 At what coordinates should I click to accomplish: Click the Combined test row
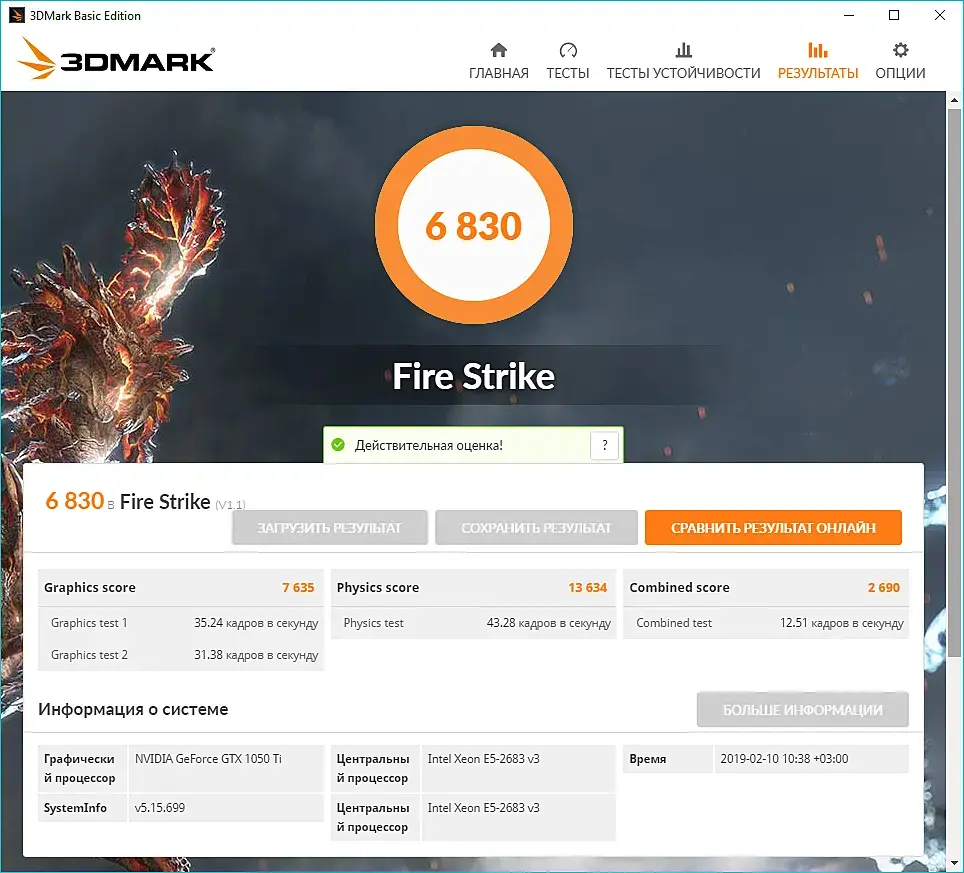click(766, 623)
